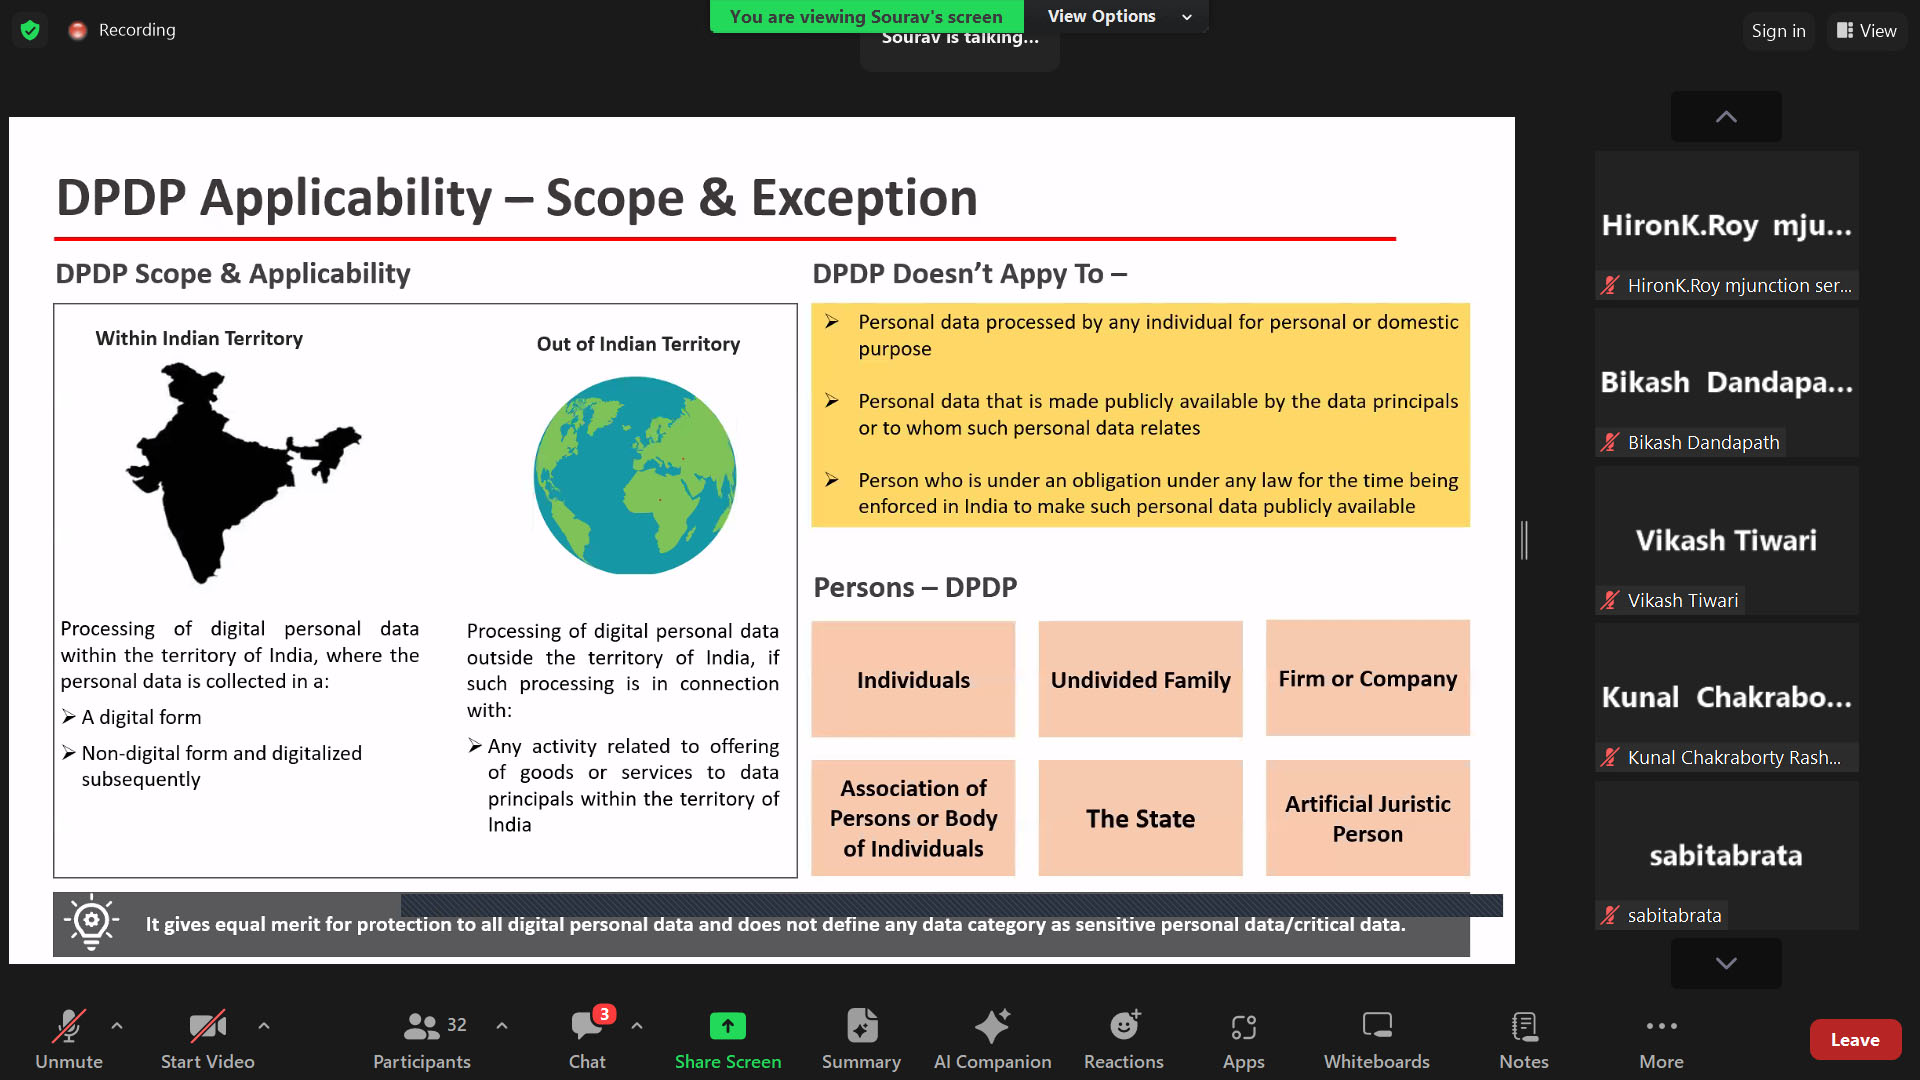Screen dimensions: 1920x1080
Task: Unmute the microphone
Action: point(68,1039)
